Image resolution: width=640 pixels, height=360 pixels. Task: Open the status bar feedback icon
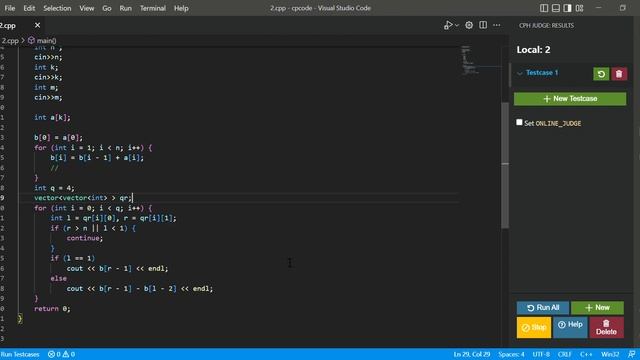click(x=631, y=354)
